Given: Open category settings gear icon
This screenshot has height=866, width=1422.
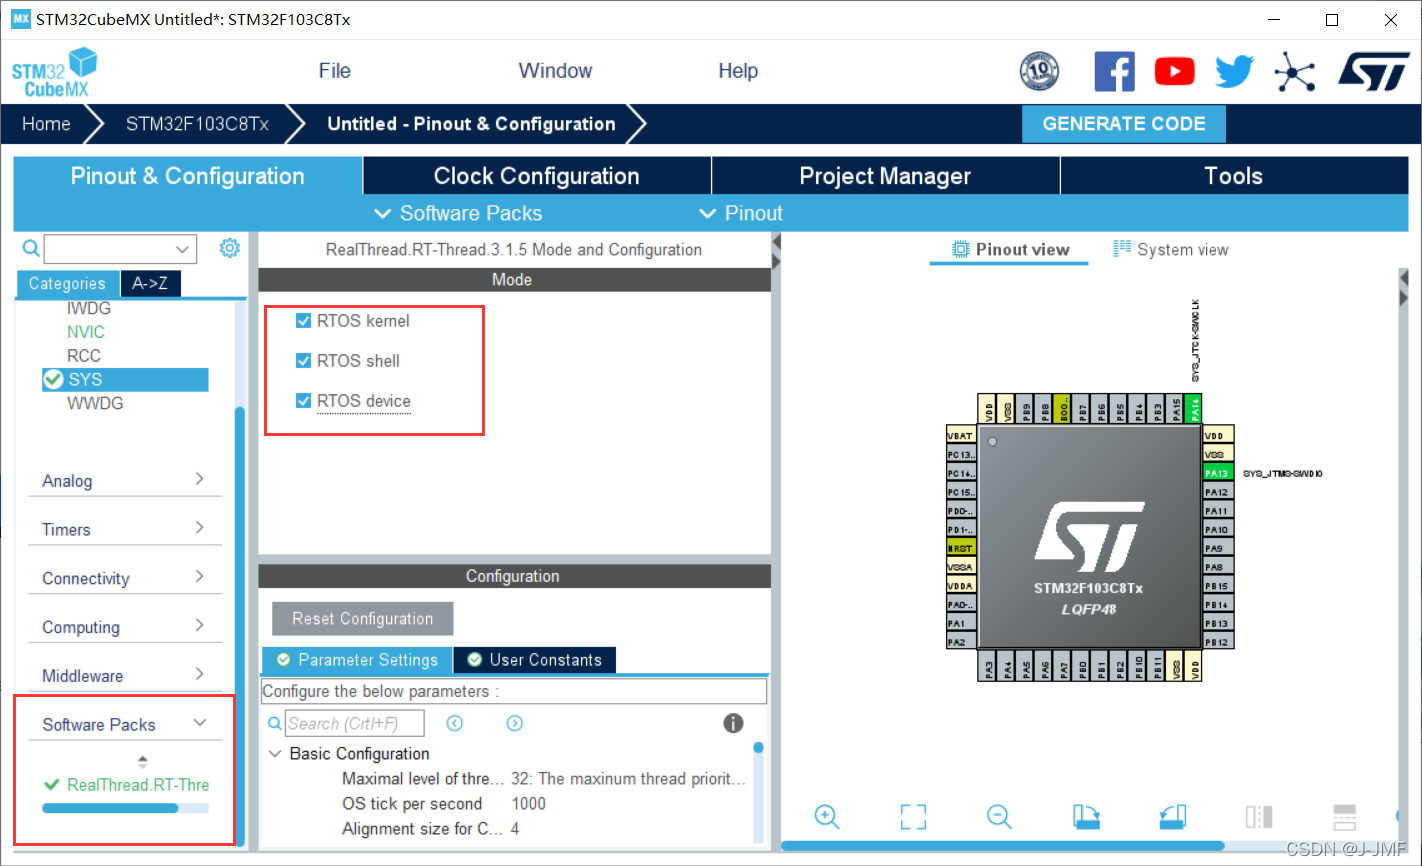Looking at the screenshot, I should pyautogui.click(x=230, y=248).
